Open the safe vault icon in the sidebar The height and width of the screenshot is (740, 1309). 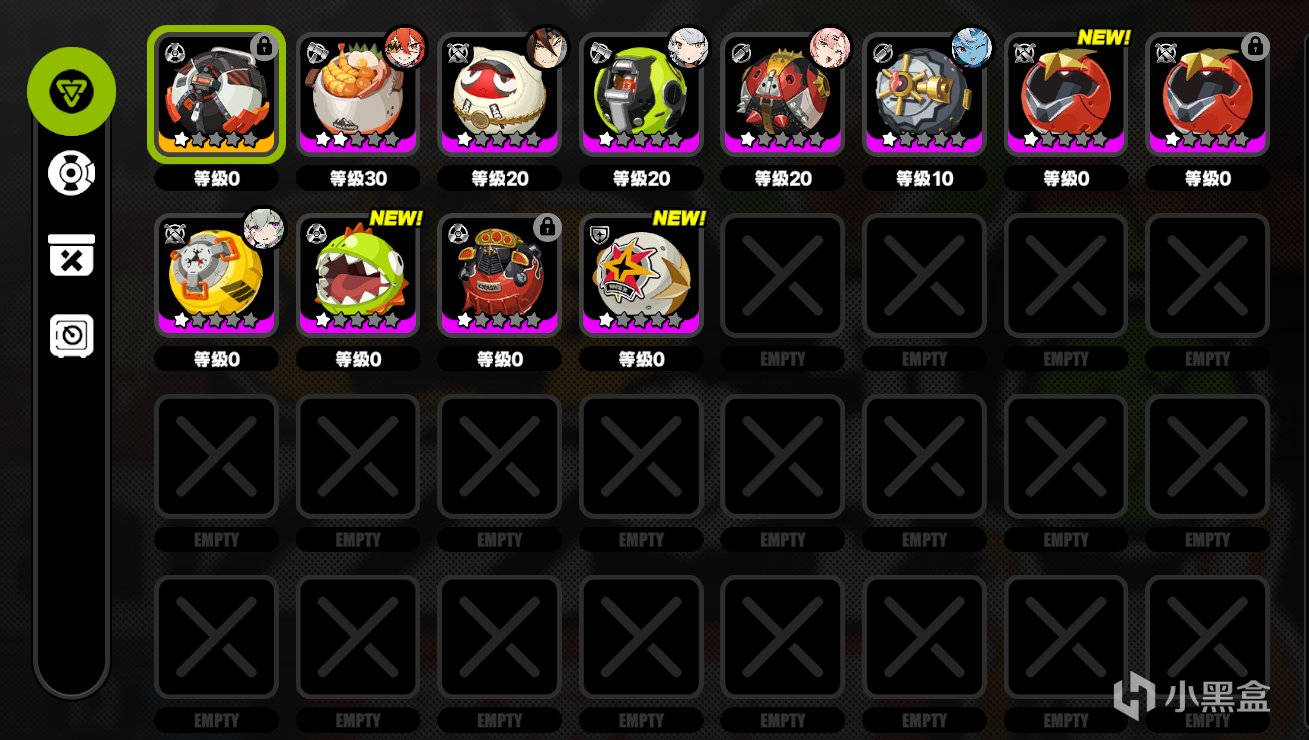[72, 336]
